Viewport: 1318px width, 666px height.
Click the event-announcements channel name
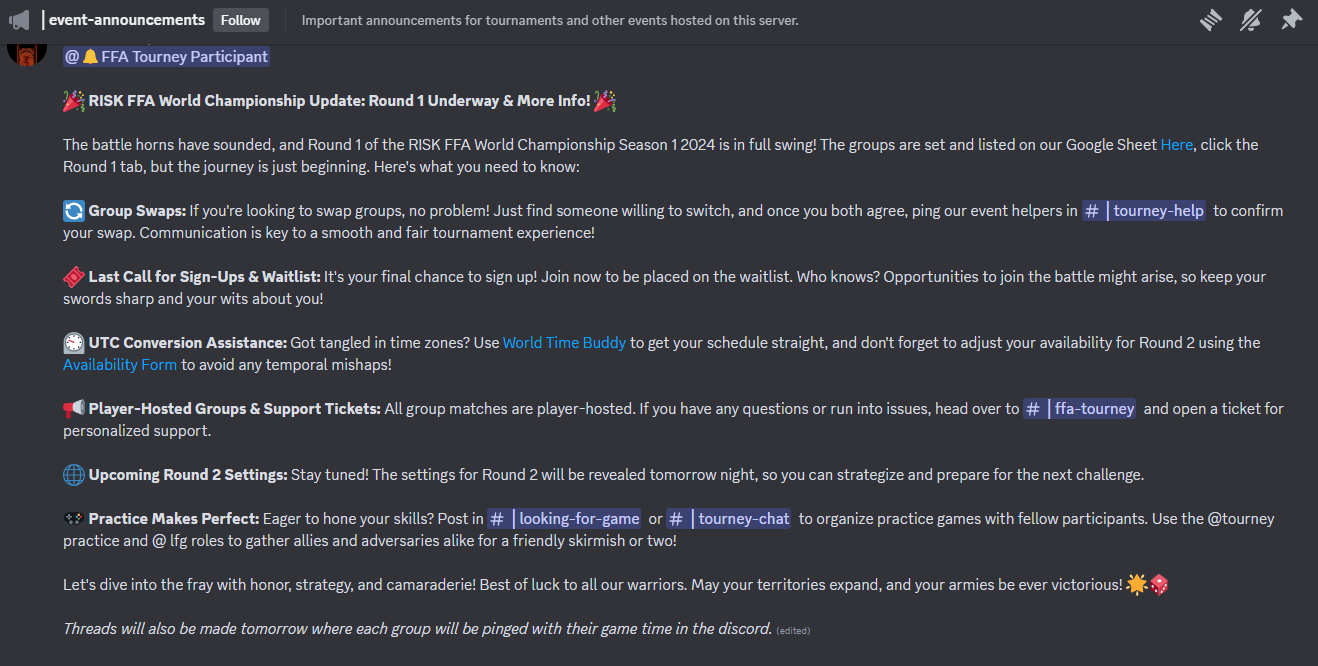(124, 20)
